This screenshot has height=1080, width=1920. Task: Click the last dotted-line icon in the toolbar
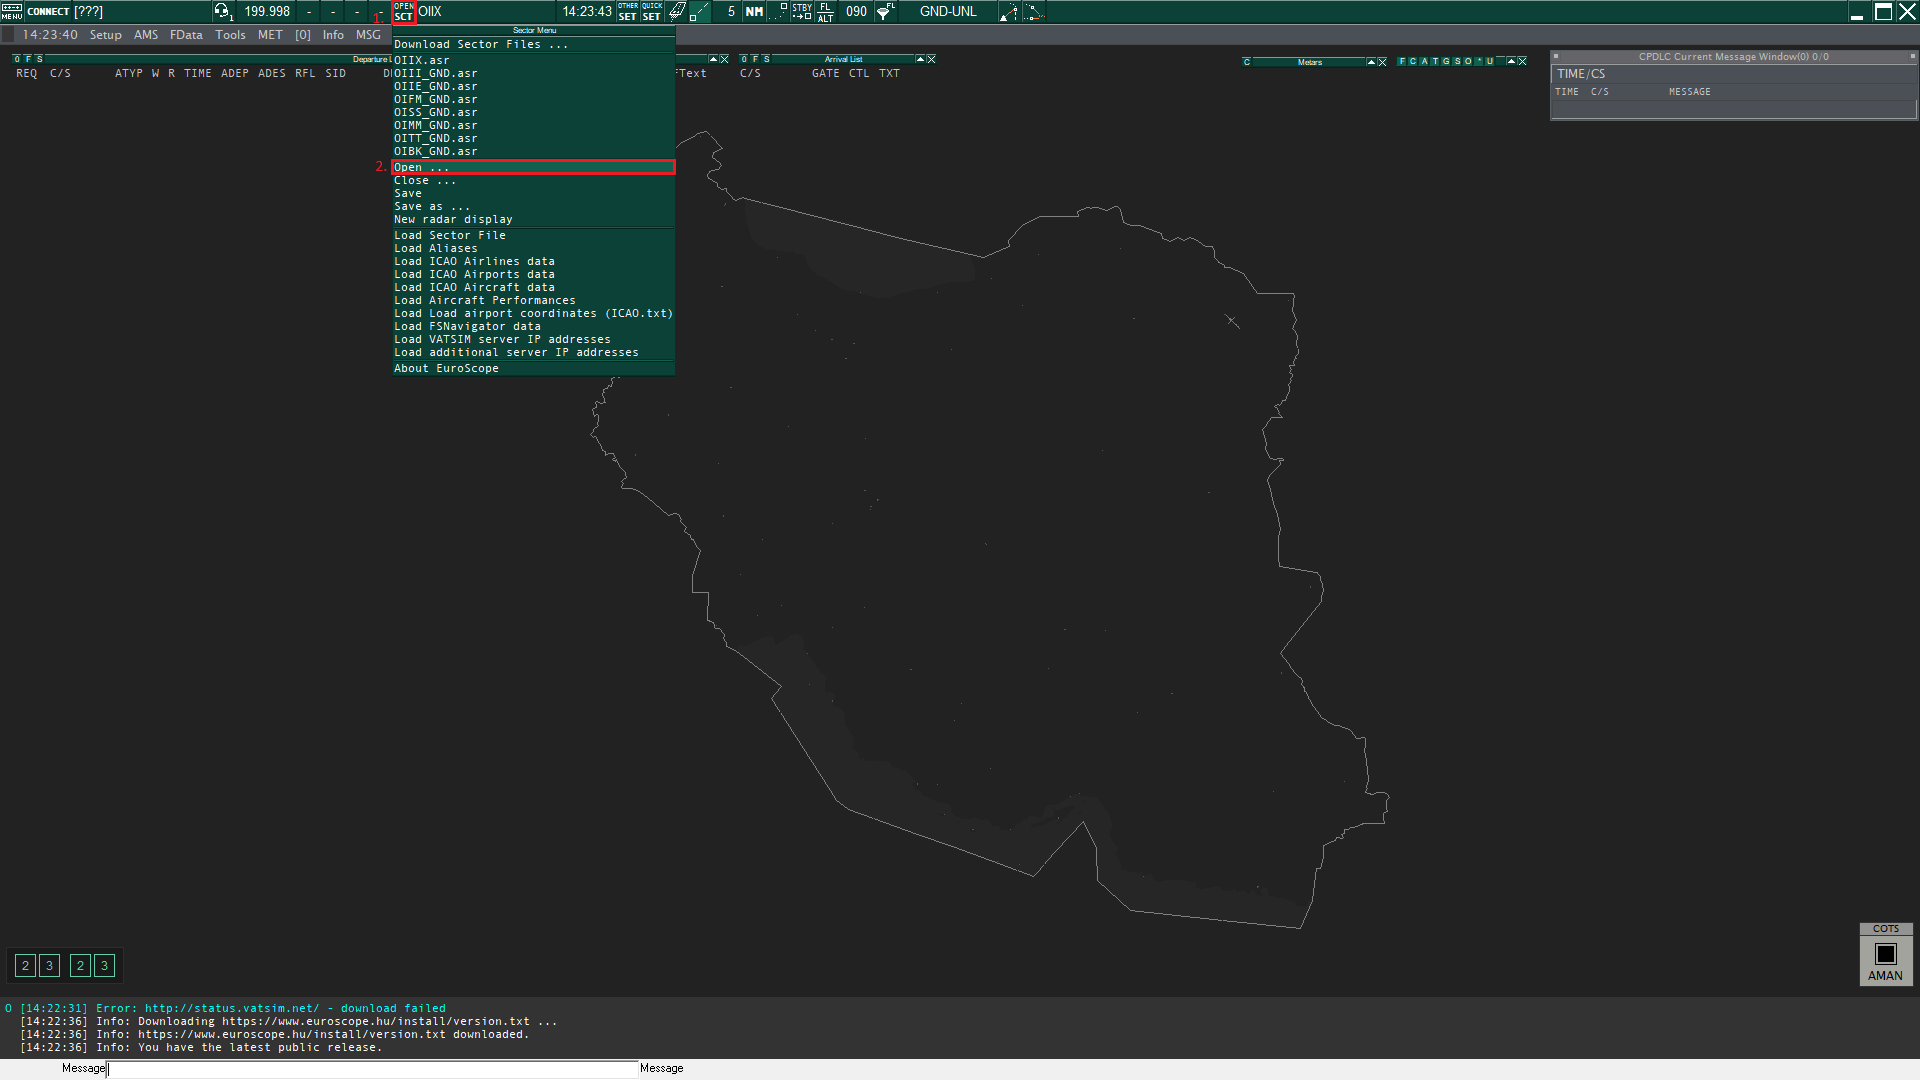click(1034, 11)
